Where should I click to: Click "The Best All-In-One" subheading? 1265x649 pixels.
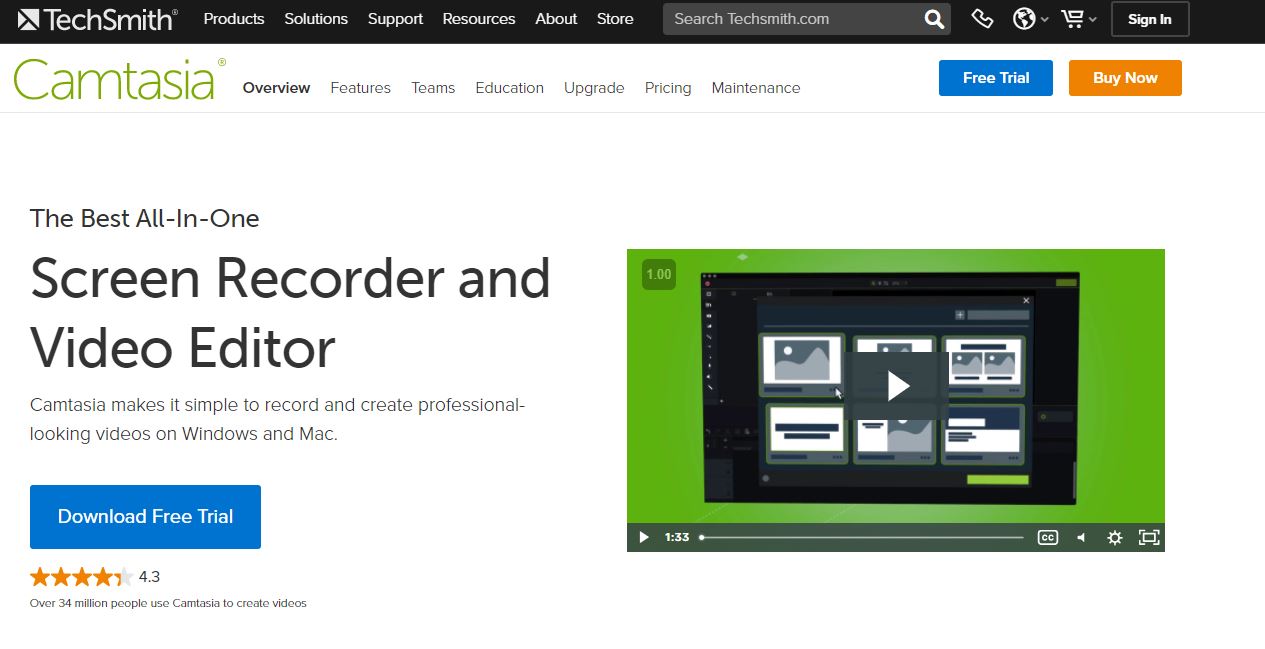tap(145, 219)
